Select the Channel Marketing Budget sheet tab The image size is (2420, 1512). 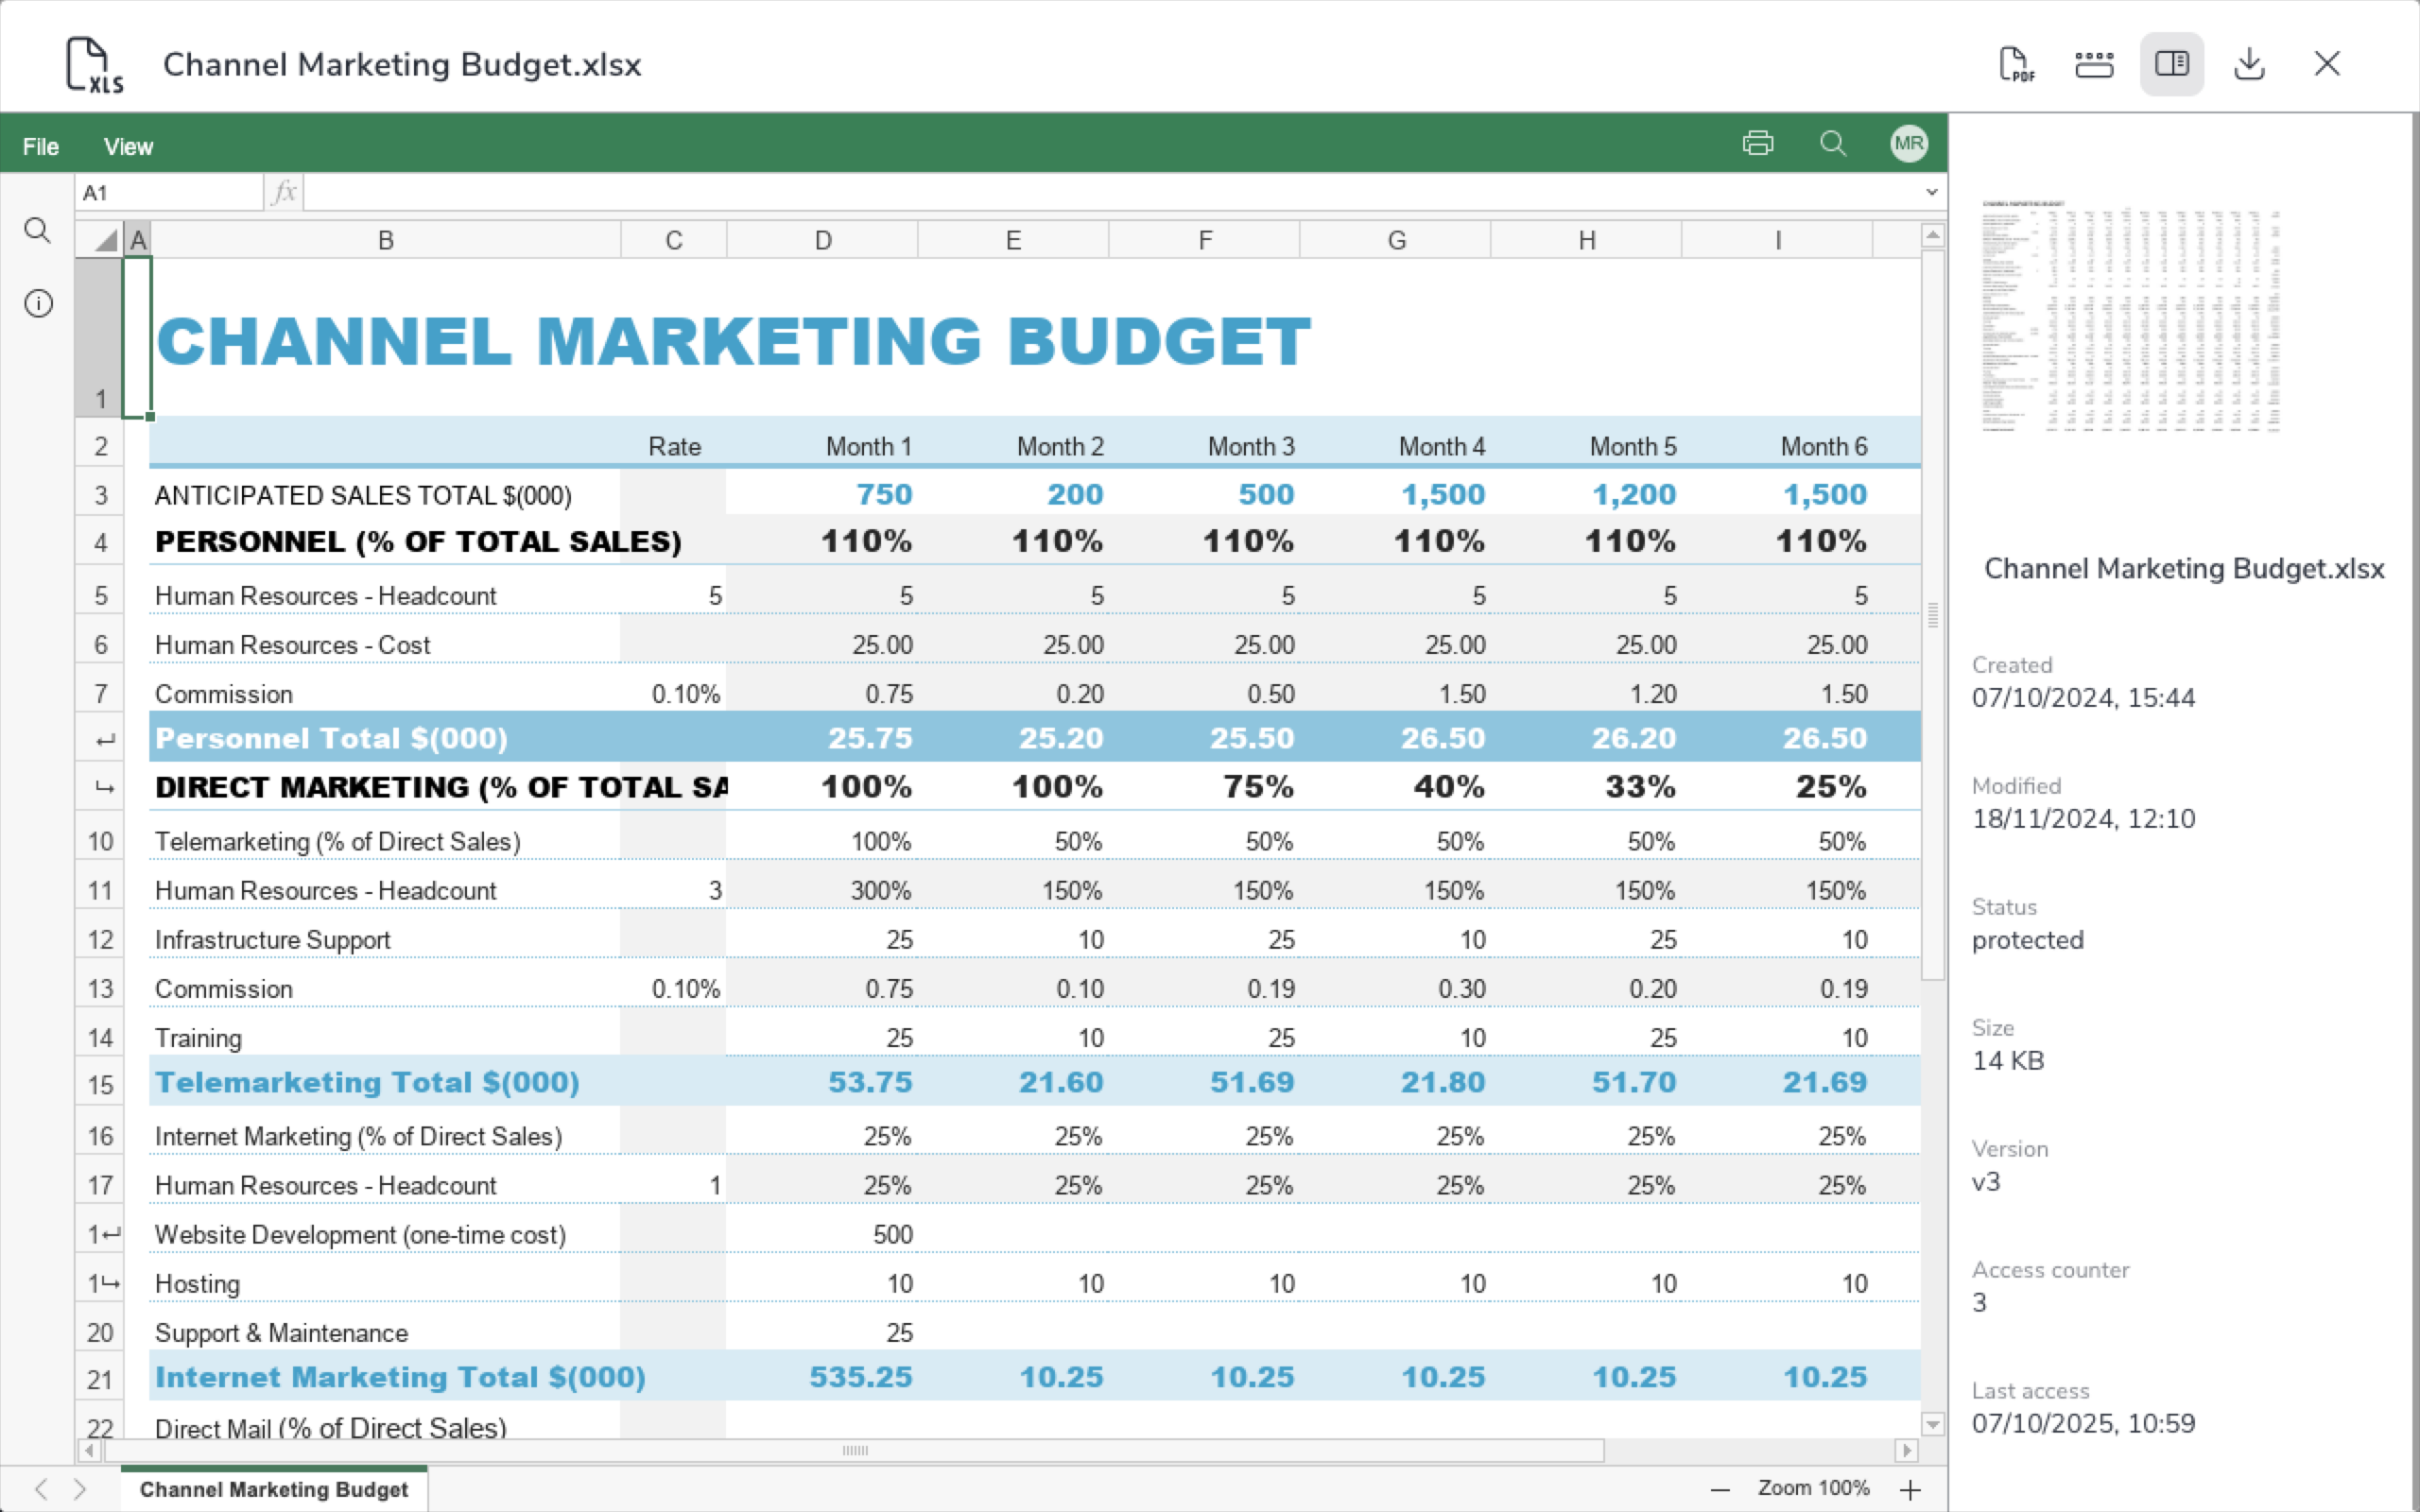pyautogui.click(x=274, y=1489)
